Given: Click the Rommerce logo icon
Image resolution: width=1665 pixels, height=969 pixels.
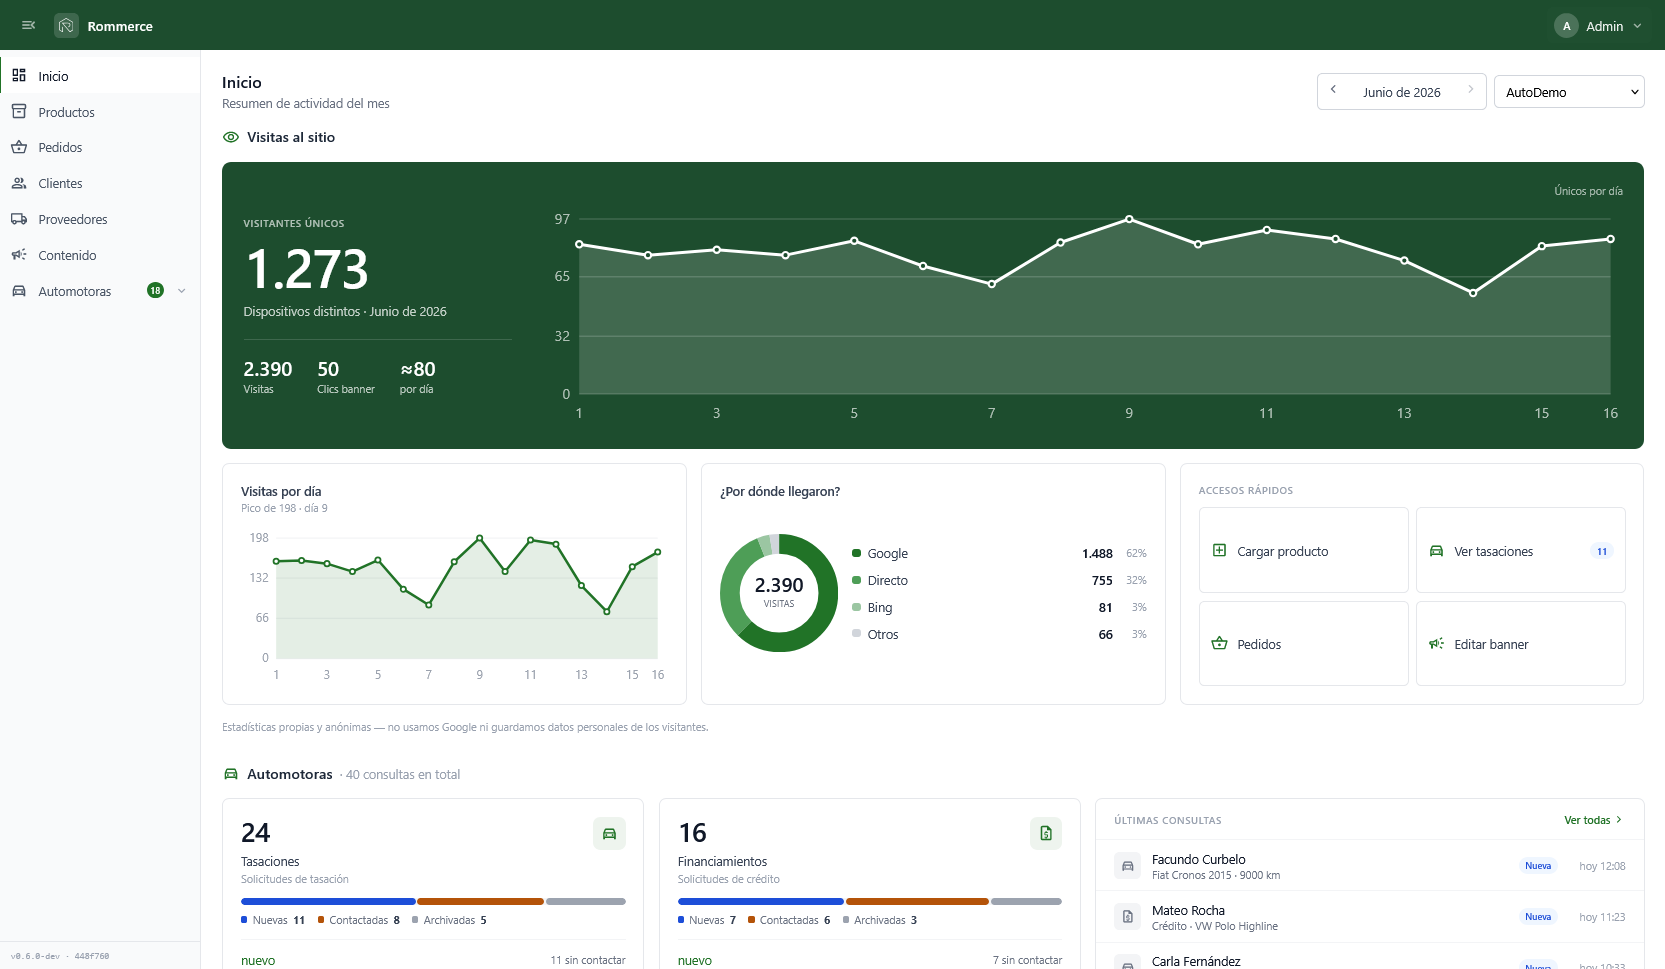Looking at the screenshot, I should tap(66, 25).
